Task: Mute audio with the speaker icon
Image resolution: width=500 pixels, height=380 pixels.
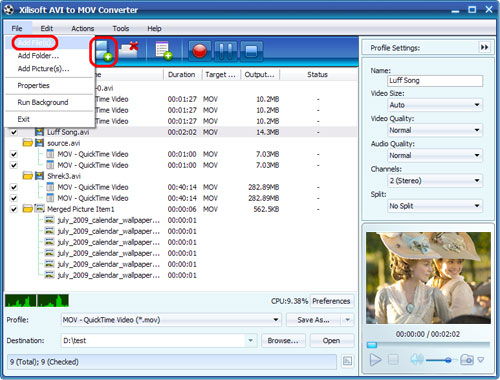Action: pos(417,360)
